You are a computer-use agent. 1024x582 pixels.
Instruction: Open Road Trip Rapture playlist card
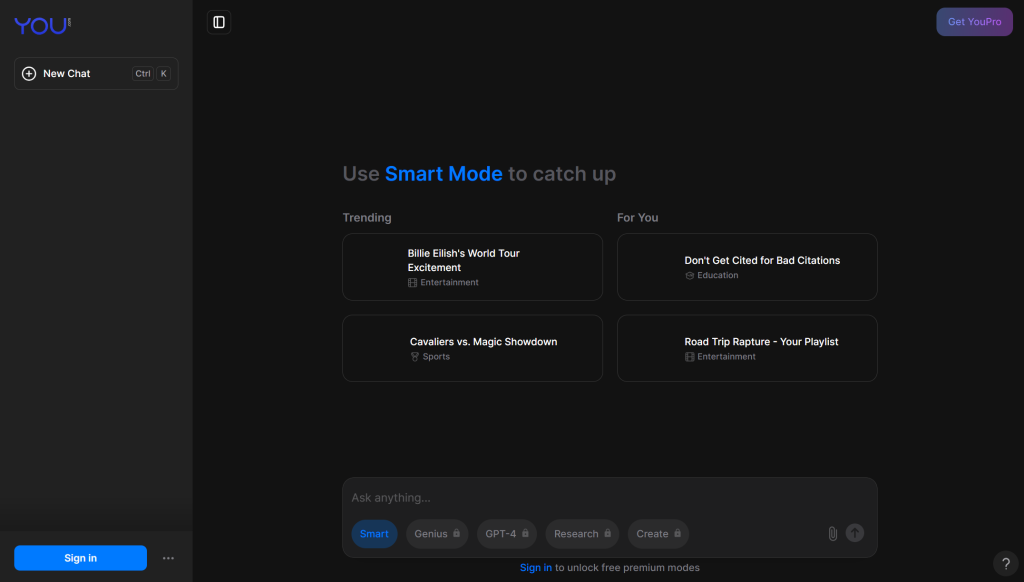point(747,348)
